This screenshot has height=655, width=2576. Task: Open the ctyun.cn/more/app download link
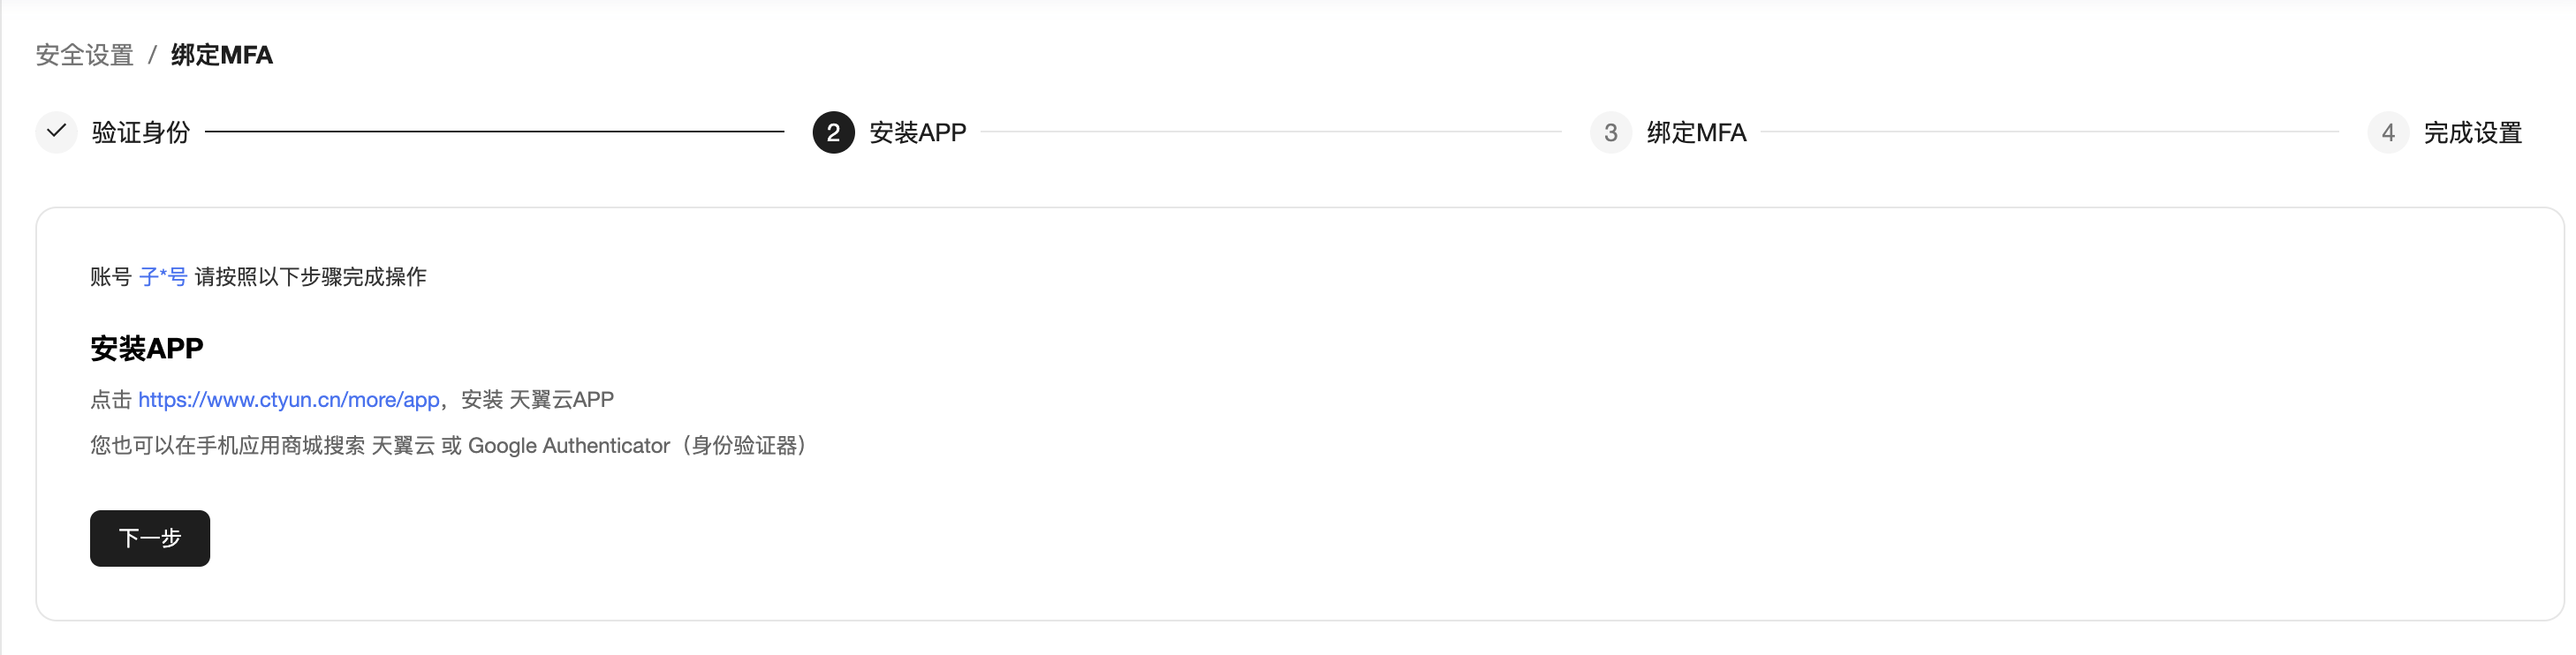(x=288, y=400)
